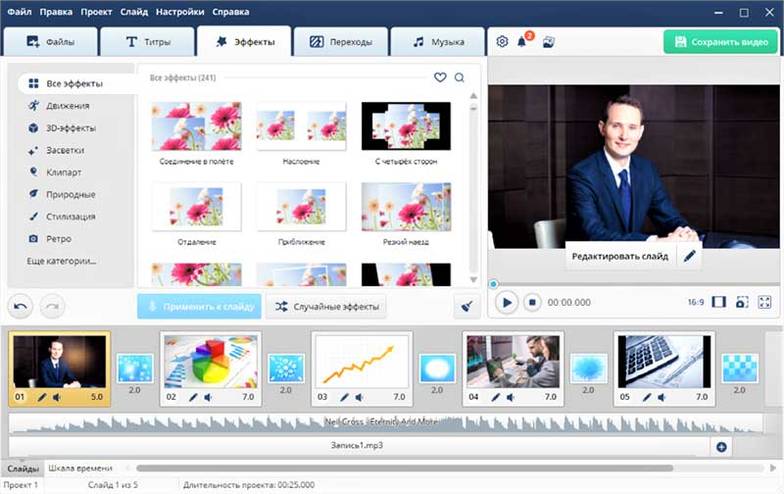Viewport: 784px width, 494px height.
Task: Open the Проект menu
Action: [x=96, y=12]
